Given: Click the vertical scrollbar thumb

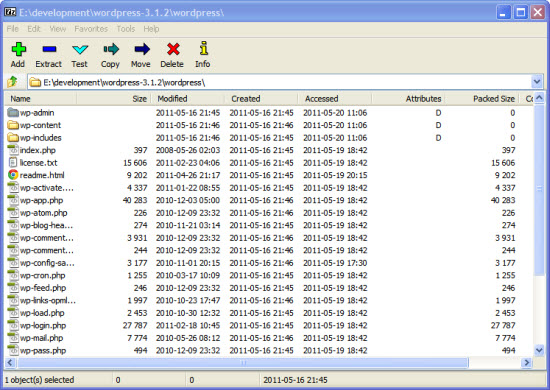Looking at the screenshot, I should [x=539, y=189].
